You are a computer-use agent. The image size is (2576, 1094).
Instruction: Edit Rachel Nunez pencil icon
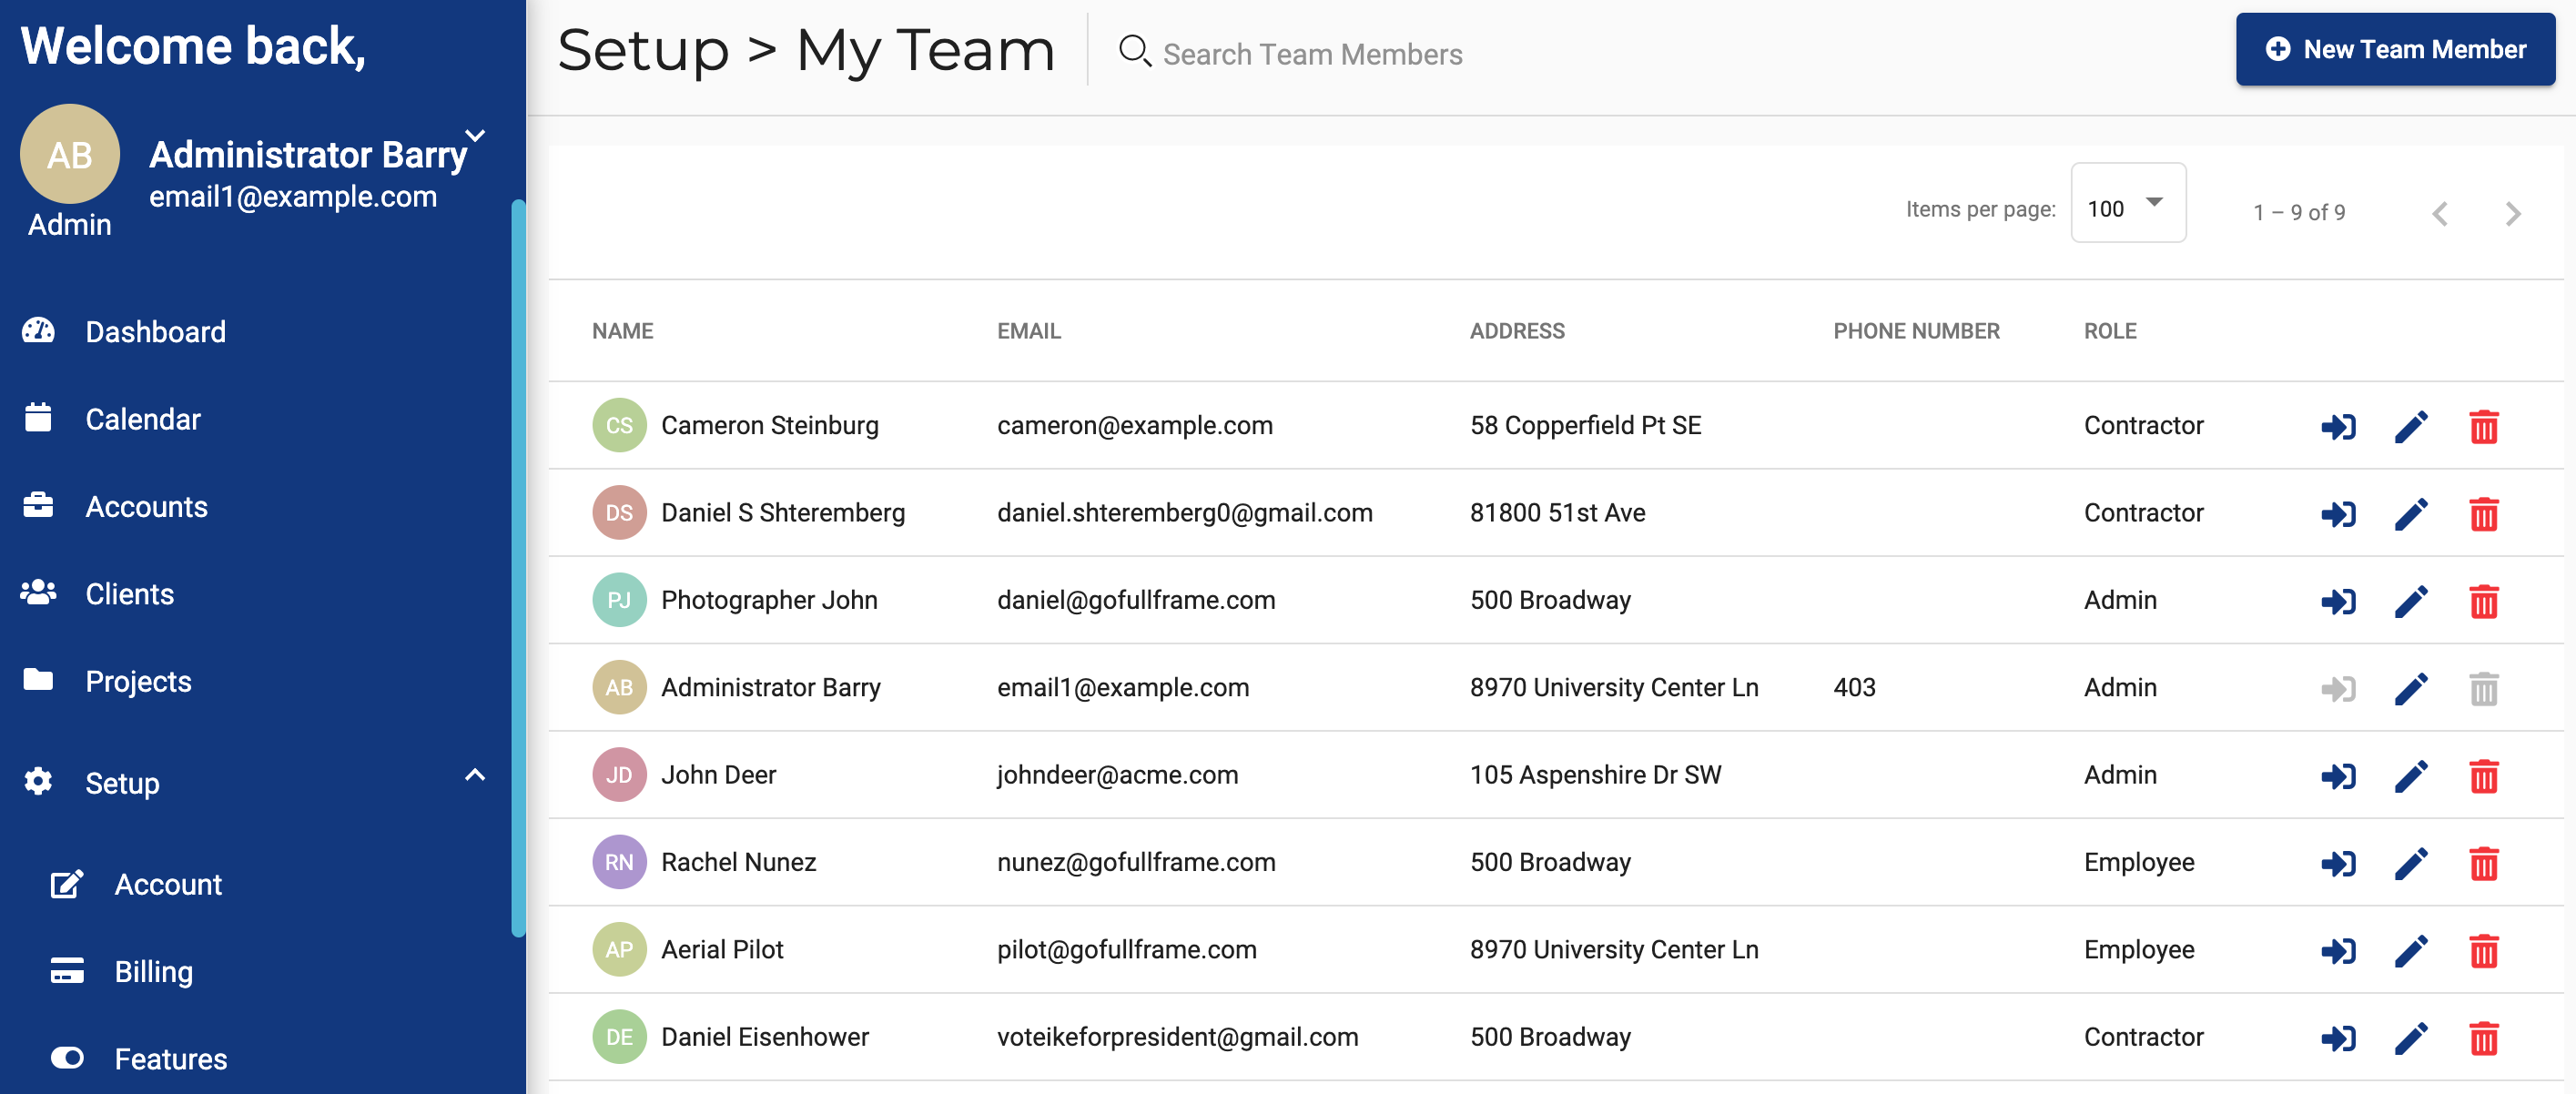pyautogui.click(x=2411, y=863)
